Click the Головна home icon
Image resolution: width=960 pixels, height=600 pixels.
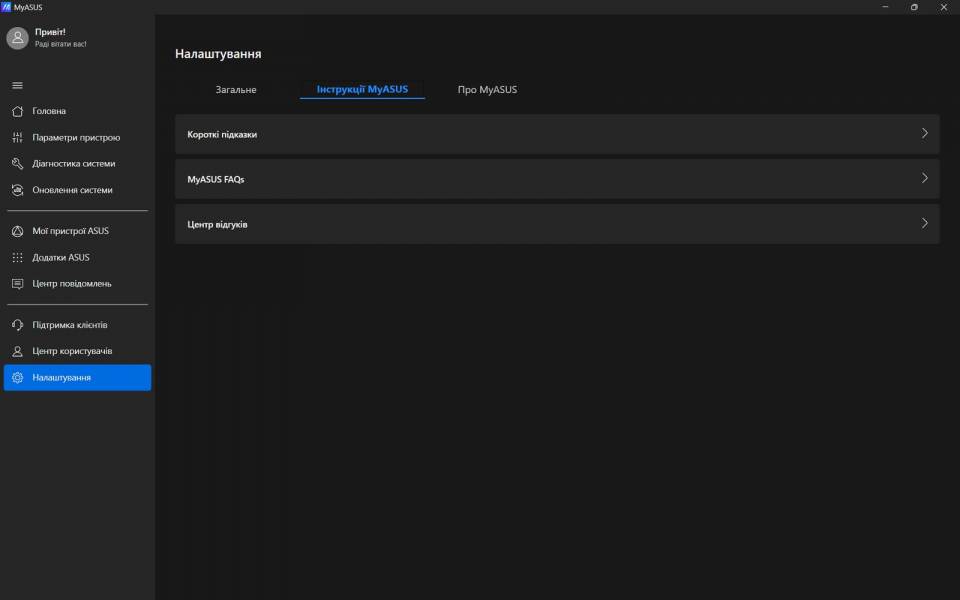pos(17,111)
